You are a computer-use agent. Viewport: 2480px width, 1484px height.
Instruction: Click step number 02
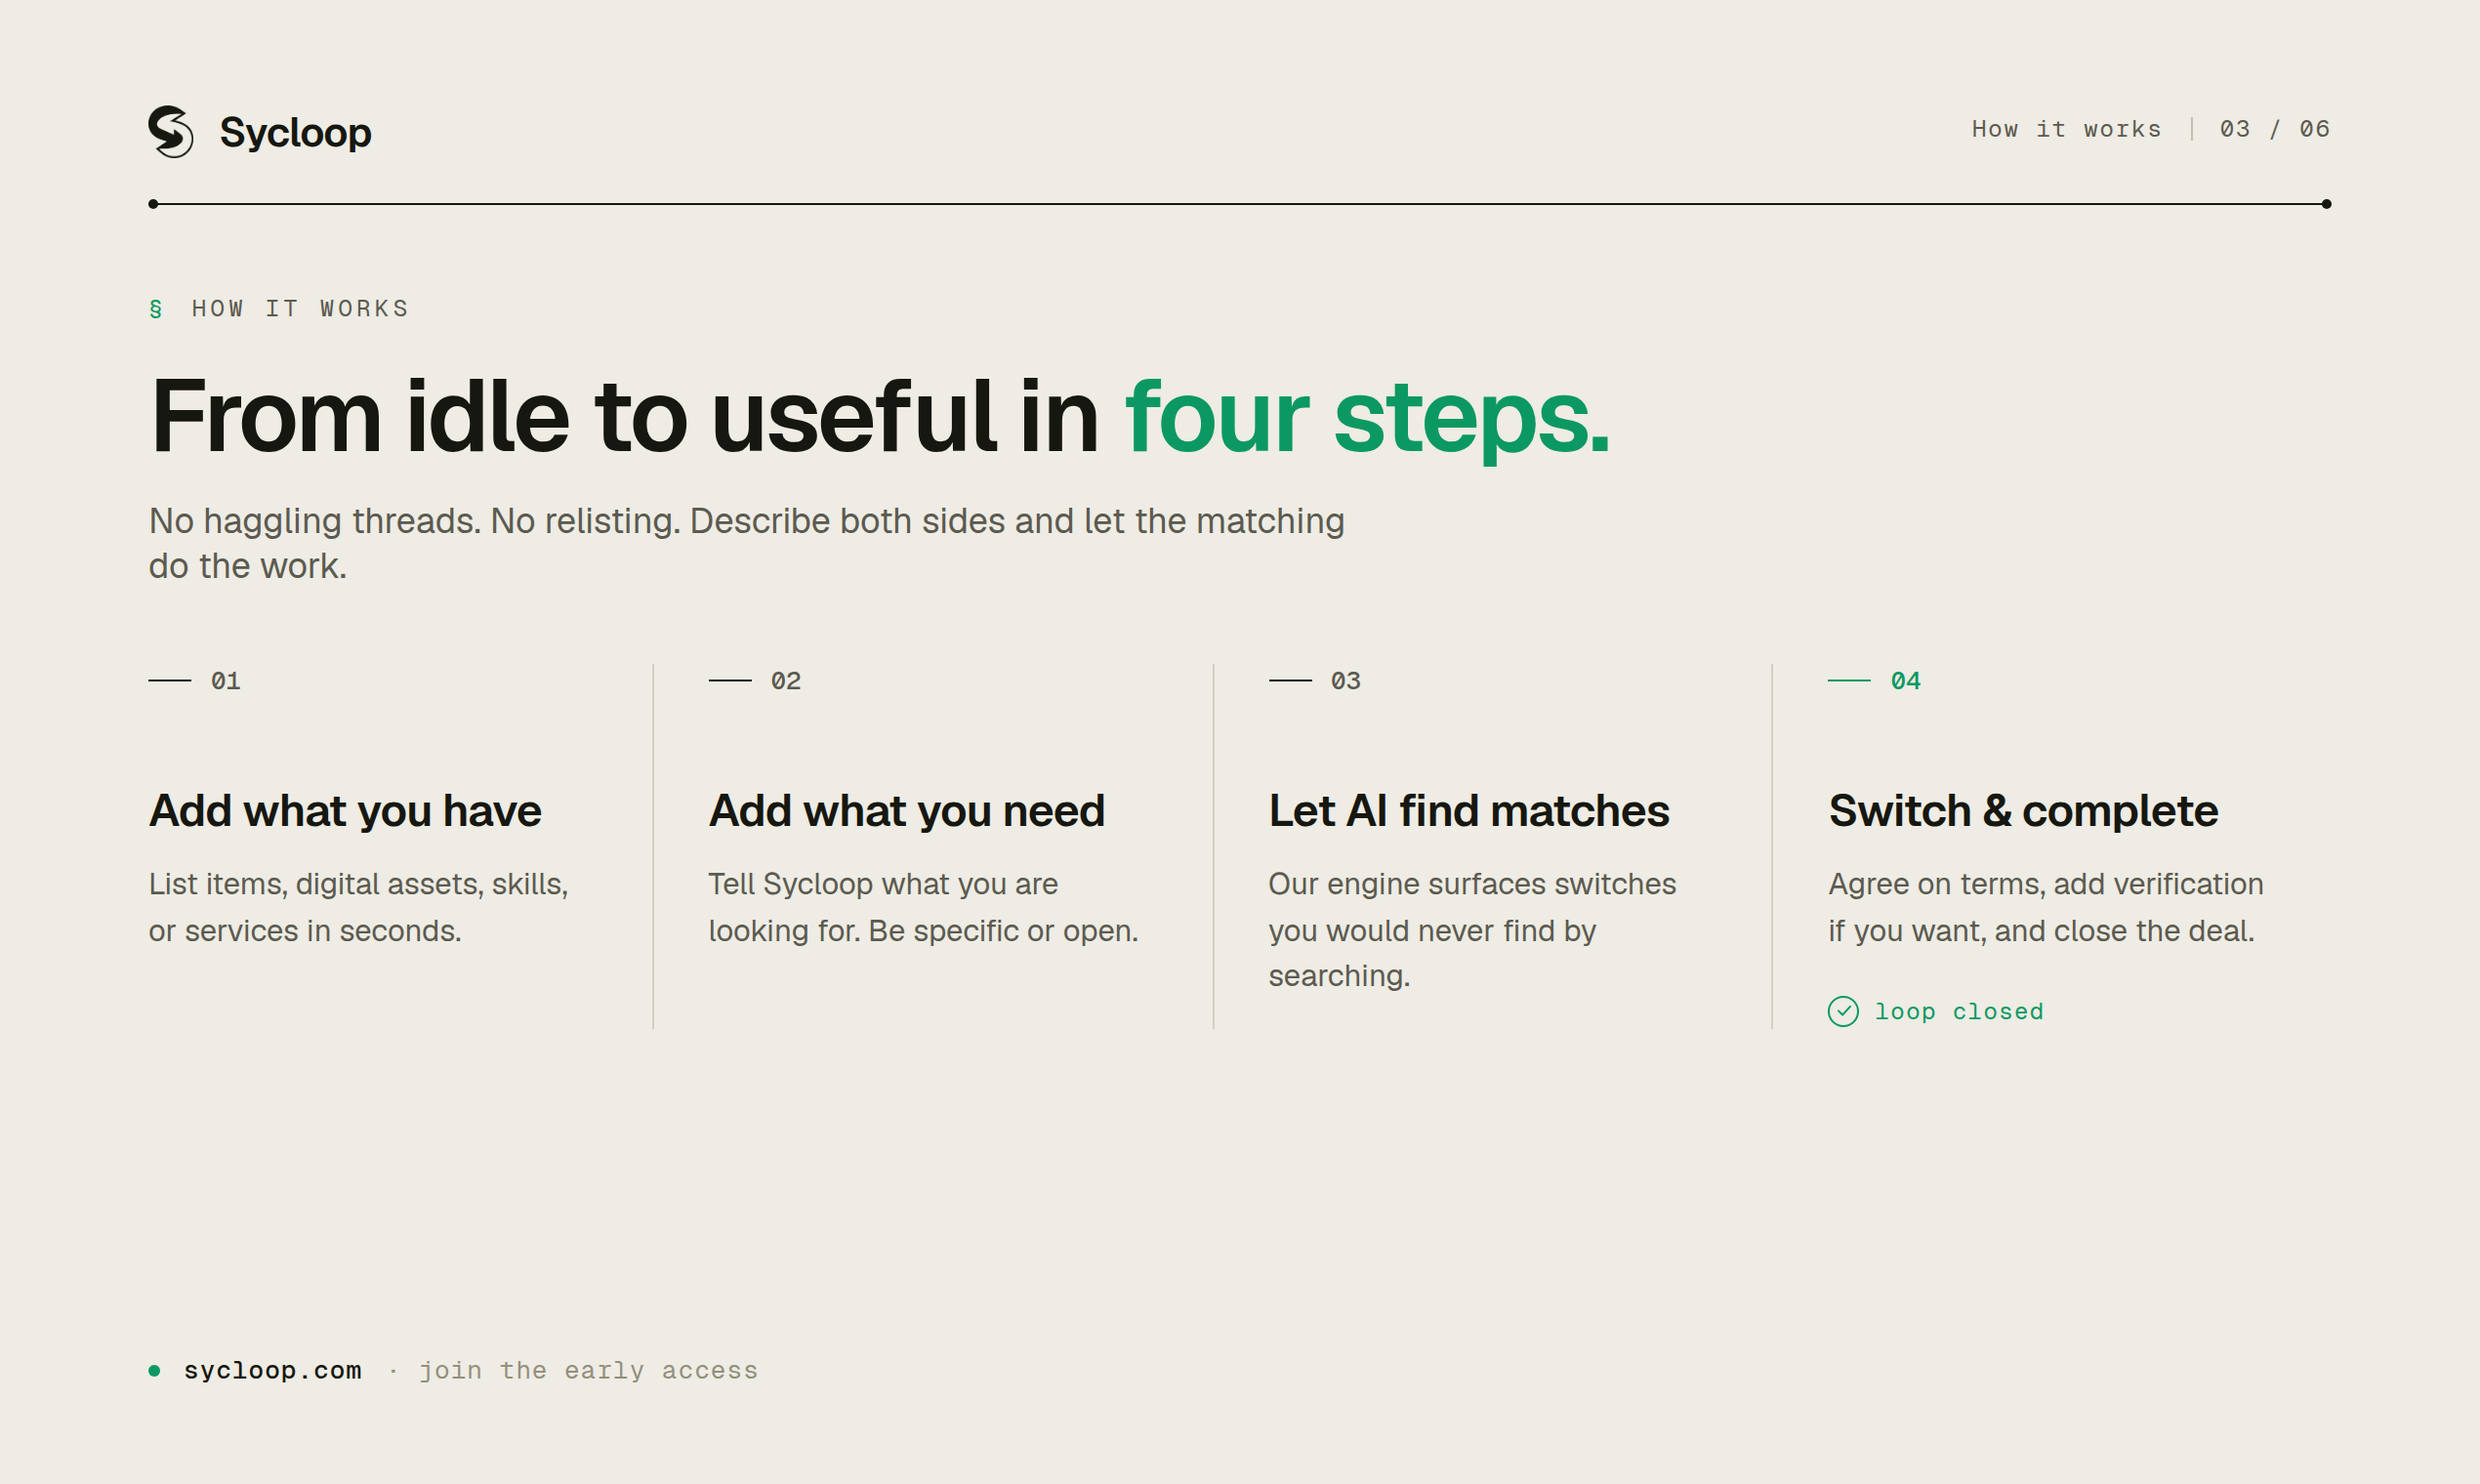click(786, 681)
